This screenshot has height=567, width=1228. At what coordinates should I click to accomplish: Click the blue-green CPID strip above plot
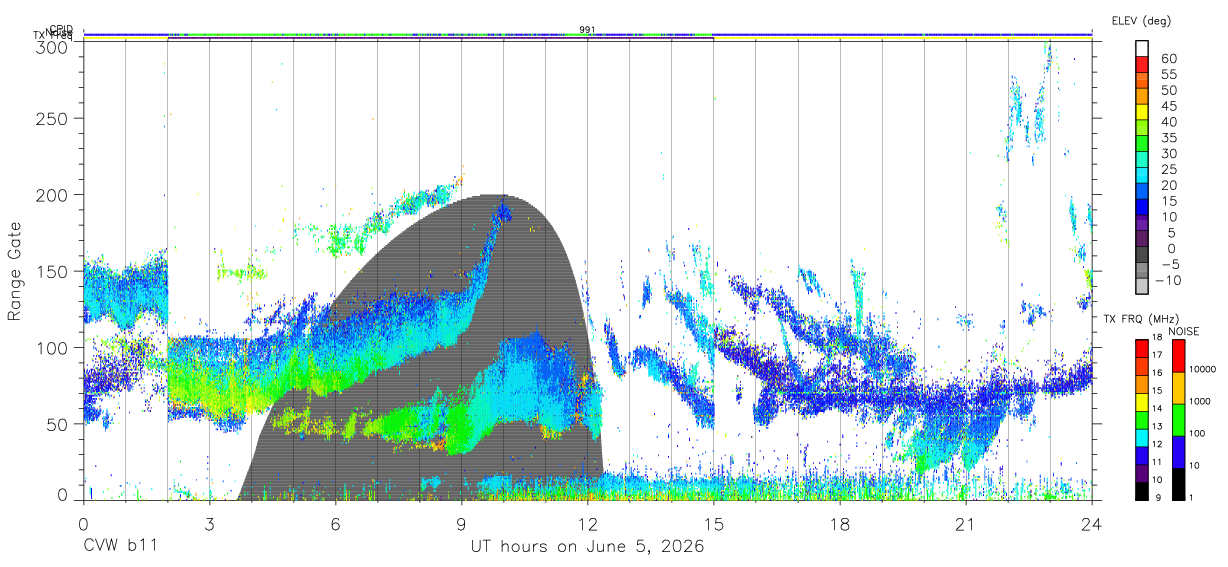(587, 35)
